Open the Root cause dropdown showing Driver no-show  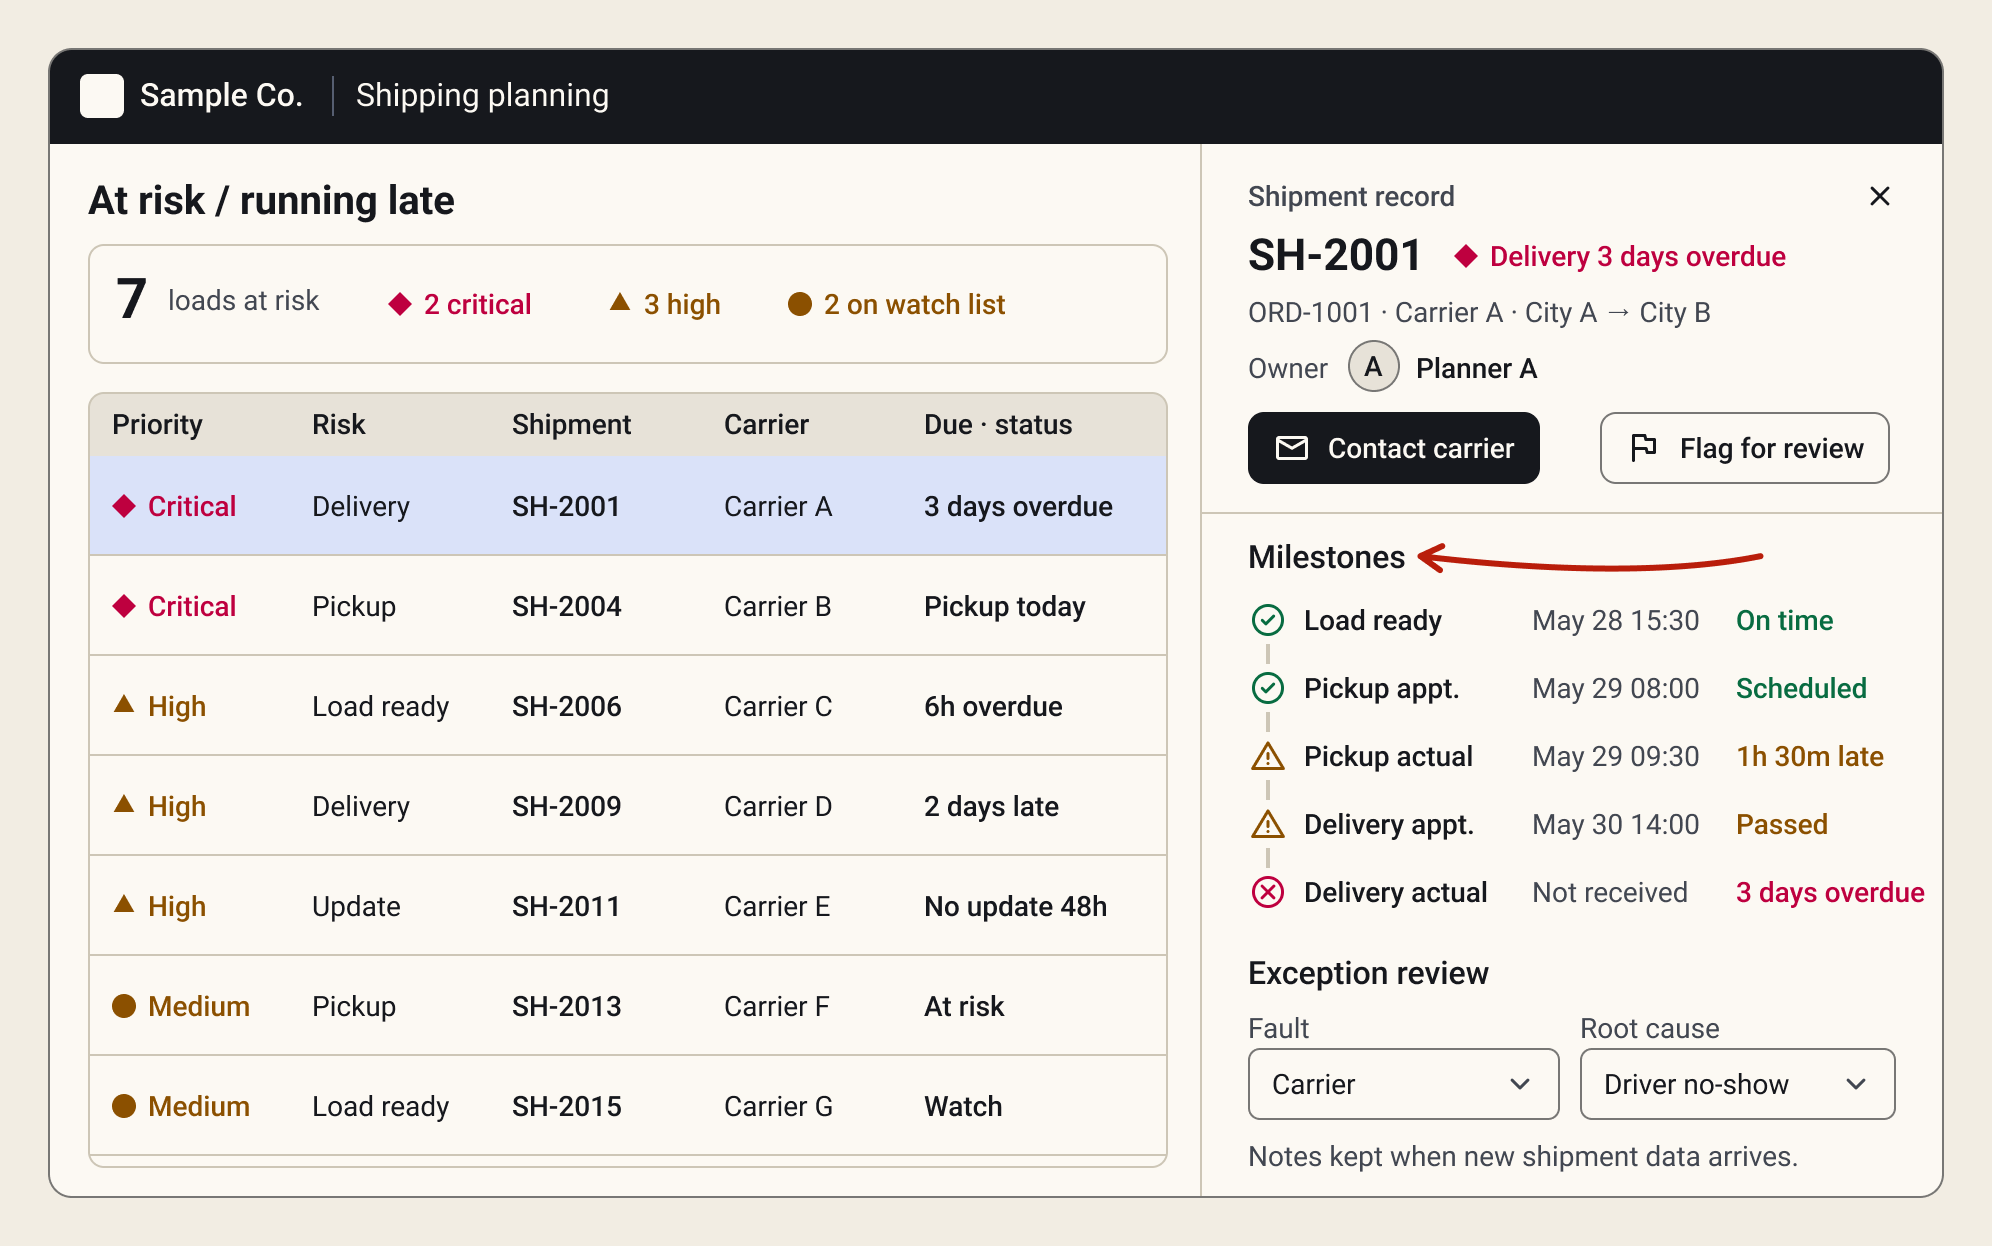(1738, 1084)
